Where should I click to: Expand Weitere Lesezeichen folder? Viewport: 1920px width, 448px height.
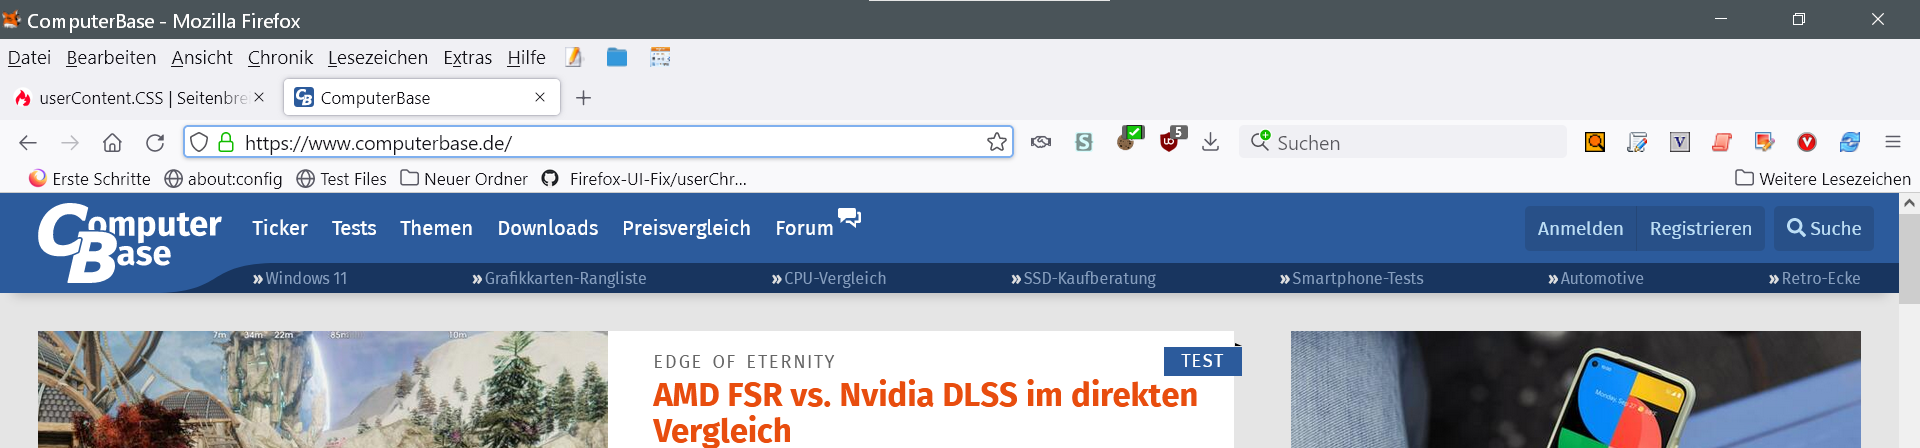point(1823,178)
